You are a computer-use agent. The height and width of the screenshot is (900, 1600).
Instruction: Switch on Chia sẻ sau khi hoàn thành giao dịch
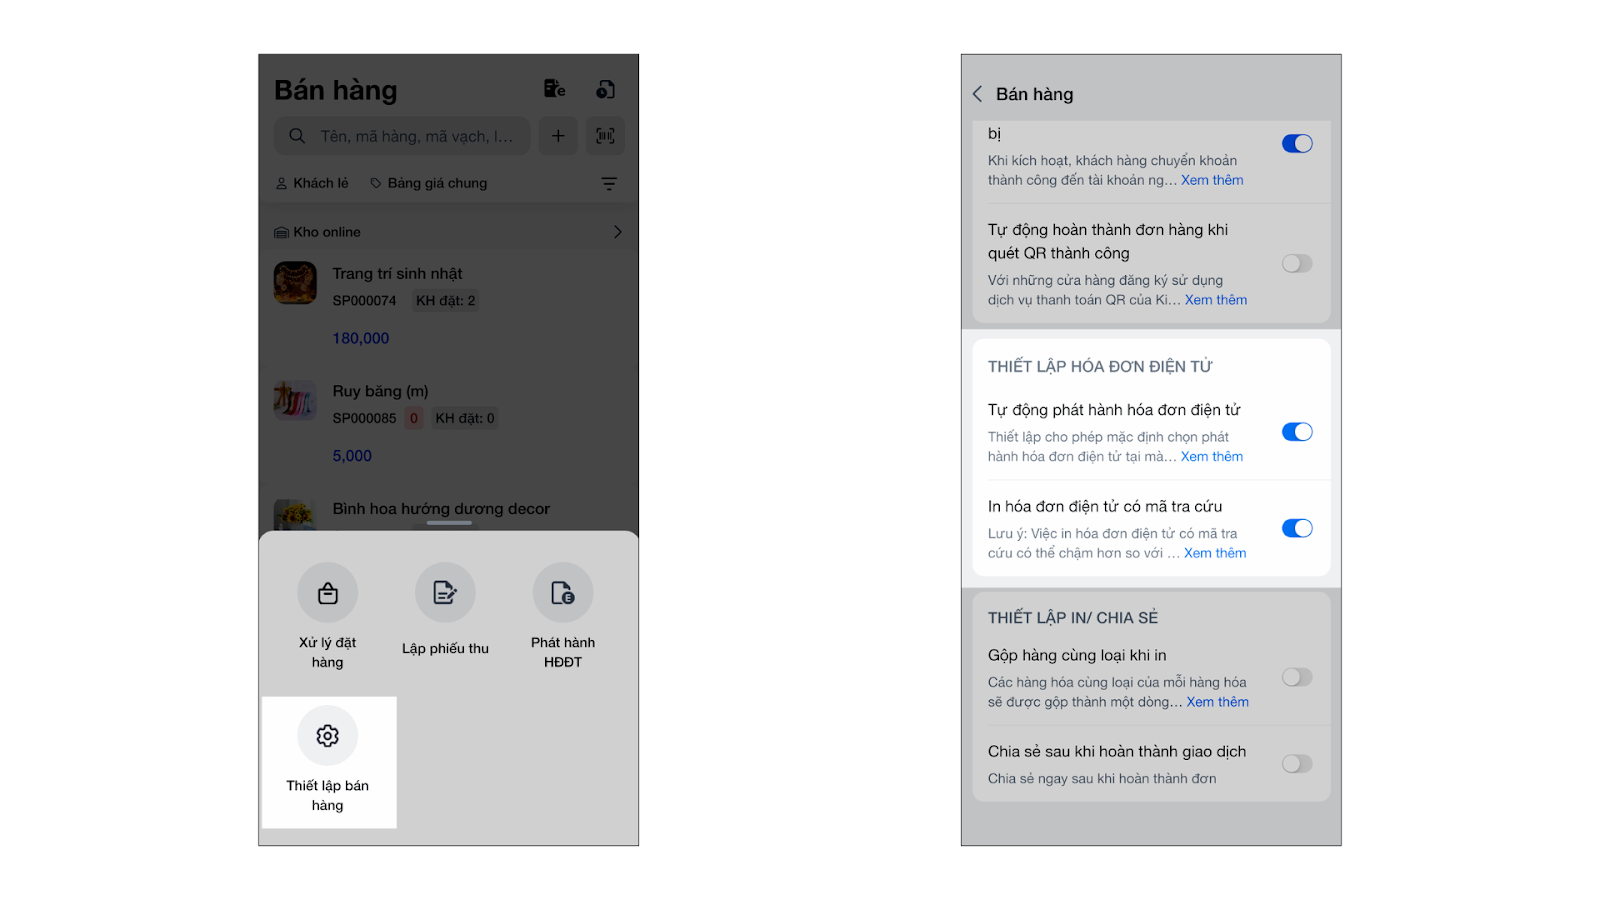tap(1297, 764)
